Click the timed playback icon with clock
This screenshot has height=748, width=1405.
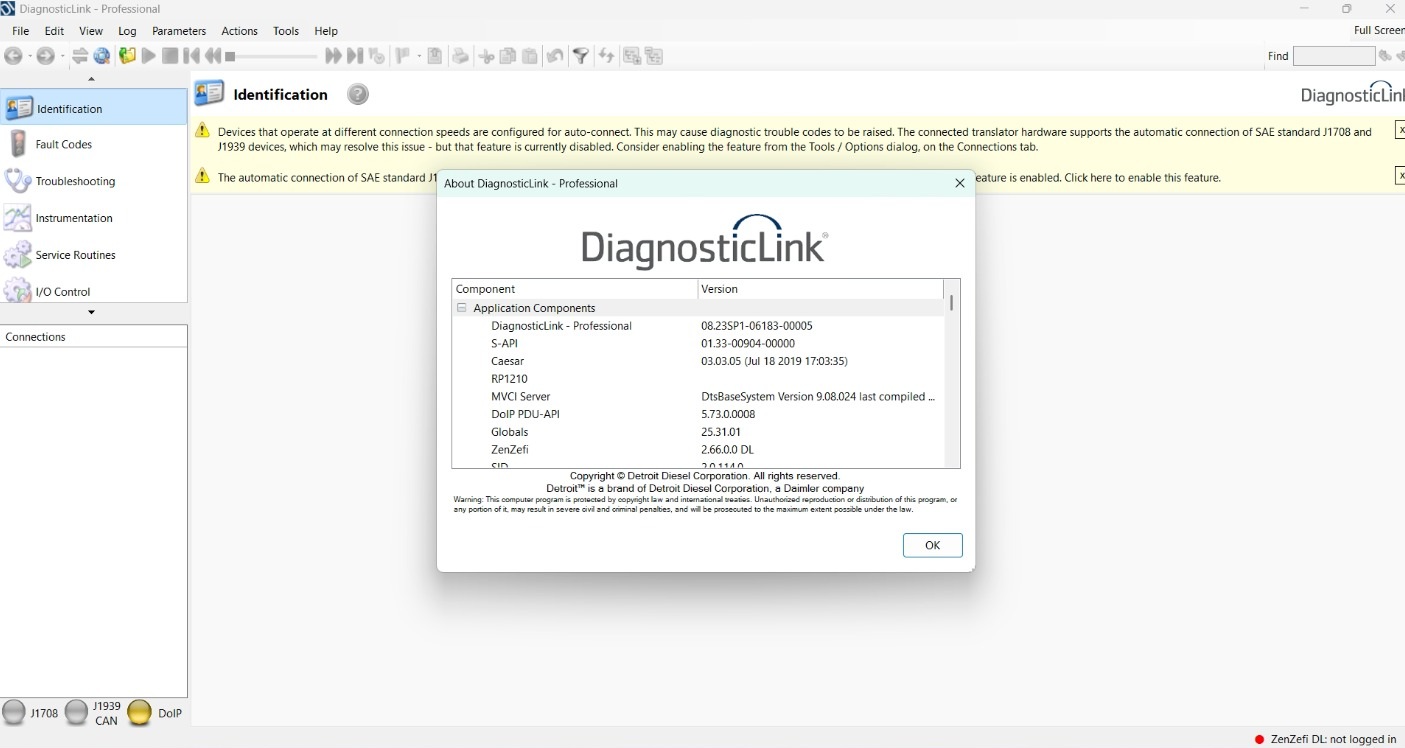tap(377, 56)
